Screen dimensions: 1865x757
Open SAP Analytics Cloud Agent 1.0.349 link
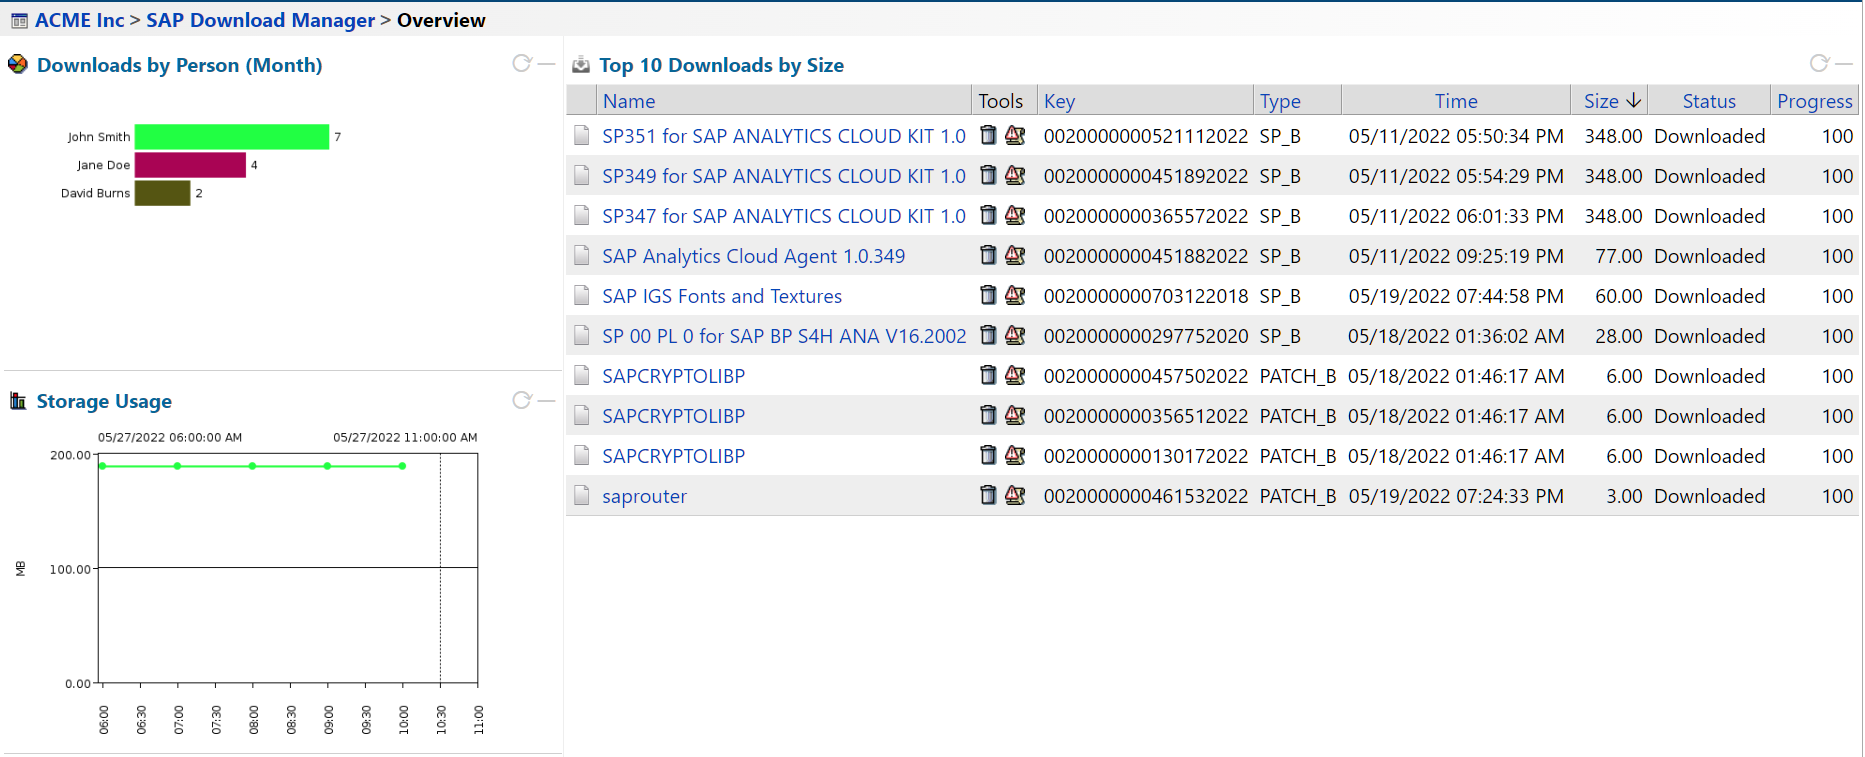[753, 256]
